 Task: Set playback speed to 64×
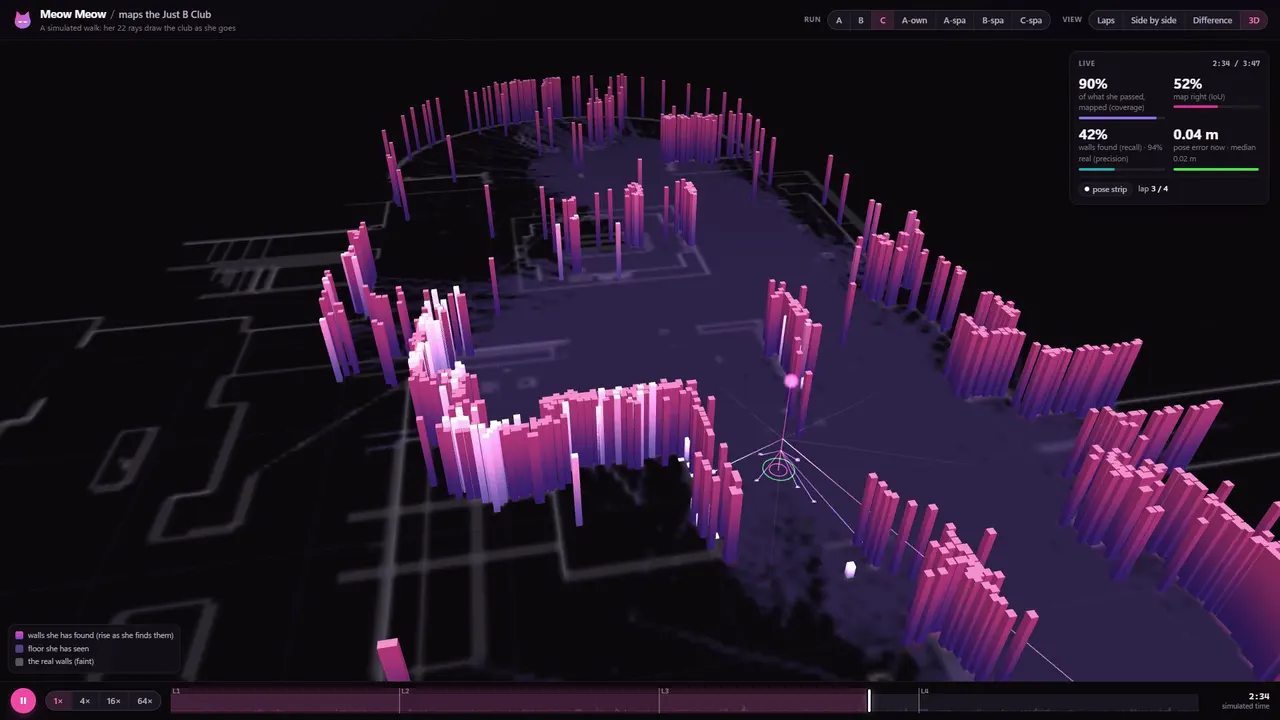(x=145, y=701)
